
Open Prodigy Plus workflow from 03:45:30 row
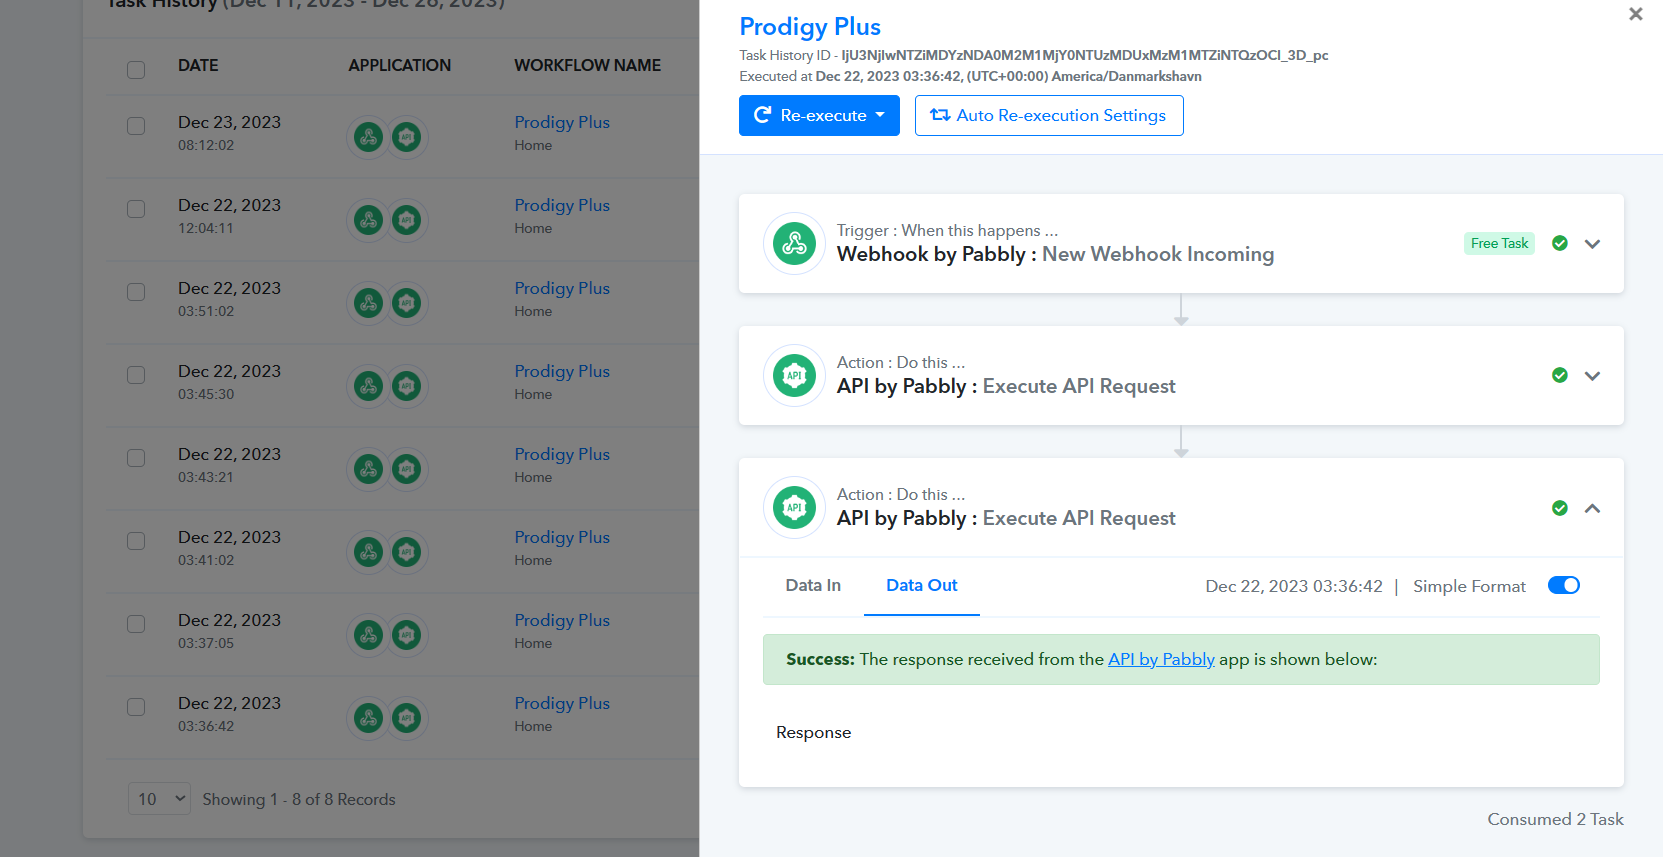pyautogui.click(x=562, y=371)
